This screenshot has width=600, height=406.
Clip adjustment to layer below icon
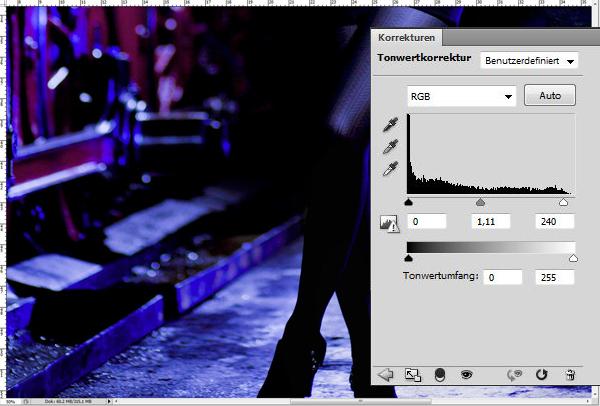point(440,375)
